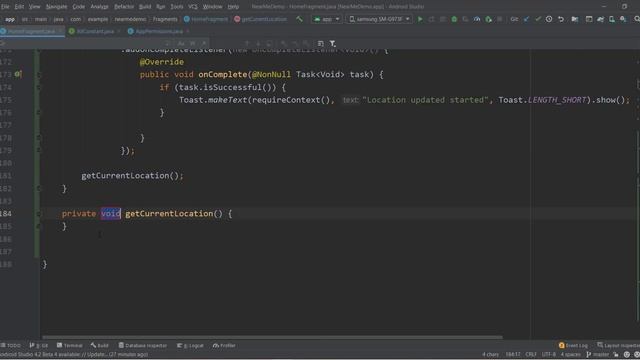Click the @Override annotation on line 172

pyautogui.click(x=162, y=62)
